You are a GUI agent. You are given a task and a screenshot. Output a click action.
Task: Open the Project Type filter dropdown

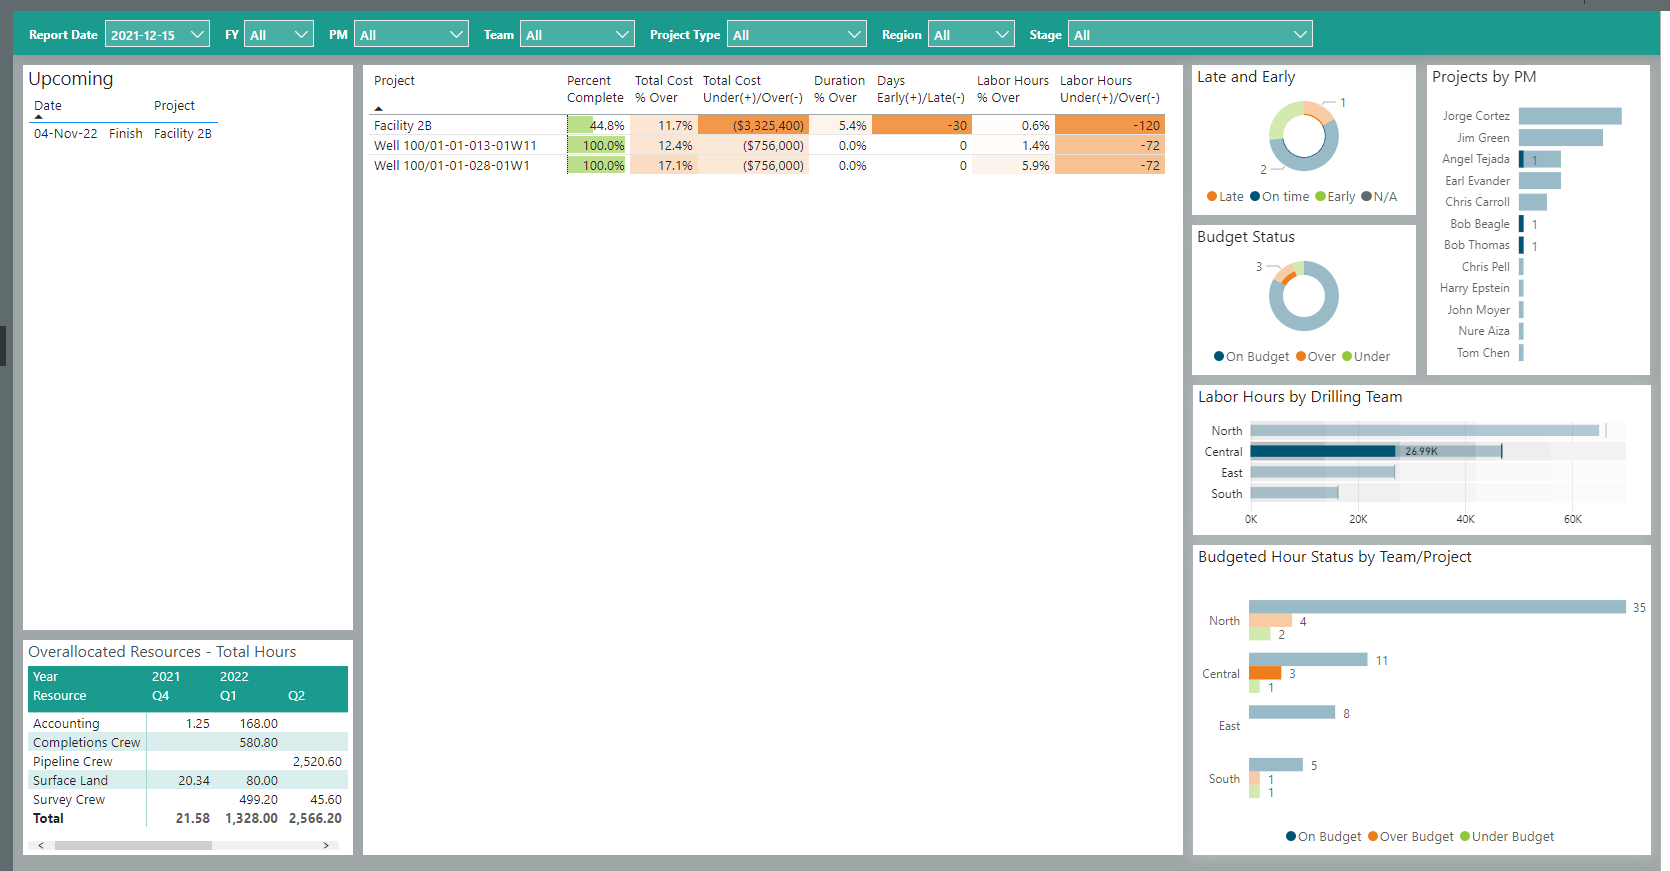pyautogui.click(x=796, y=35)
